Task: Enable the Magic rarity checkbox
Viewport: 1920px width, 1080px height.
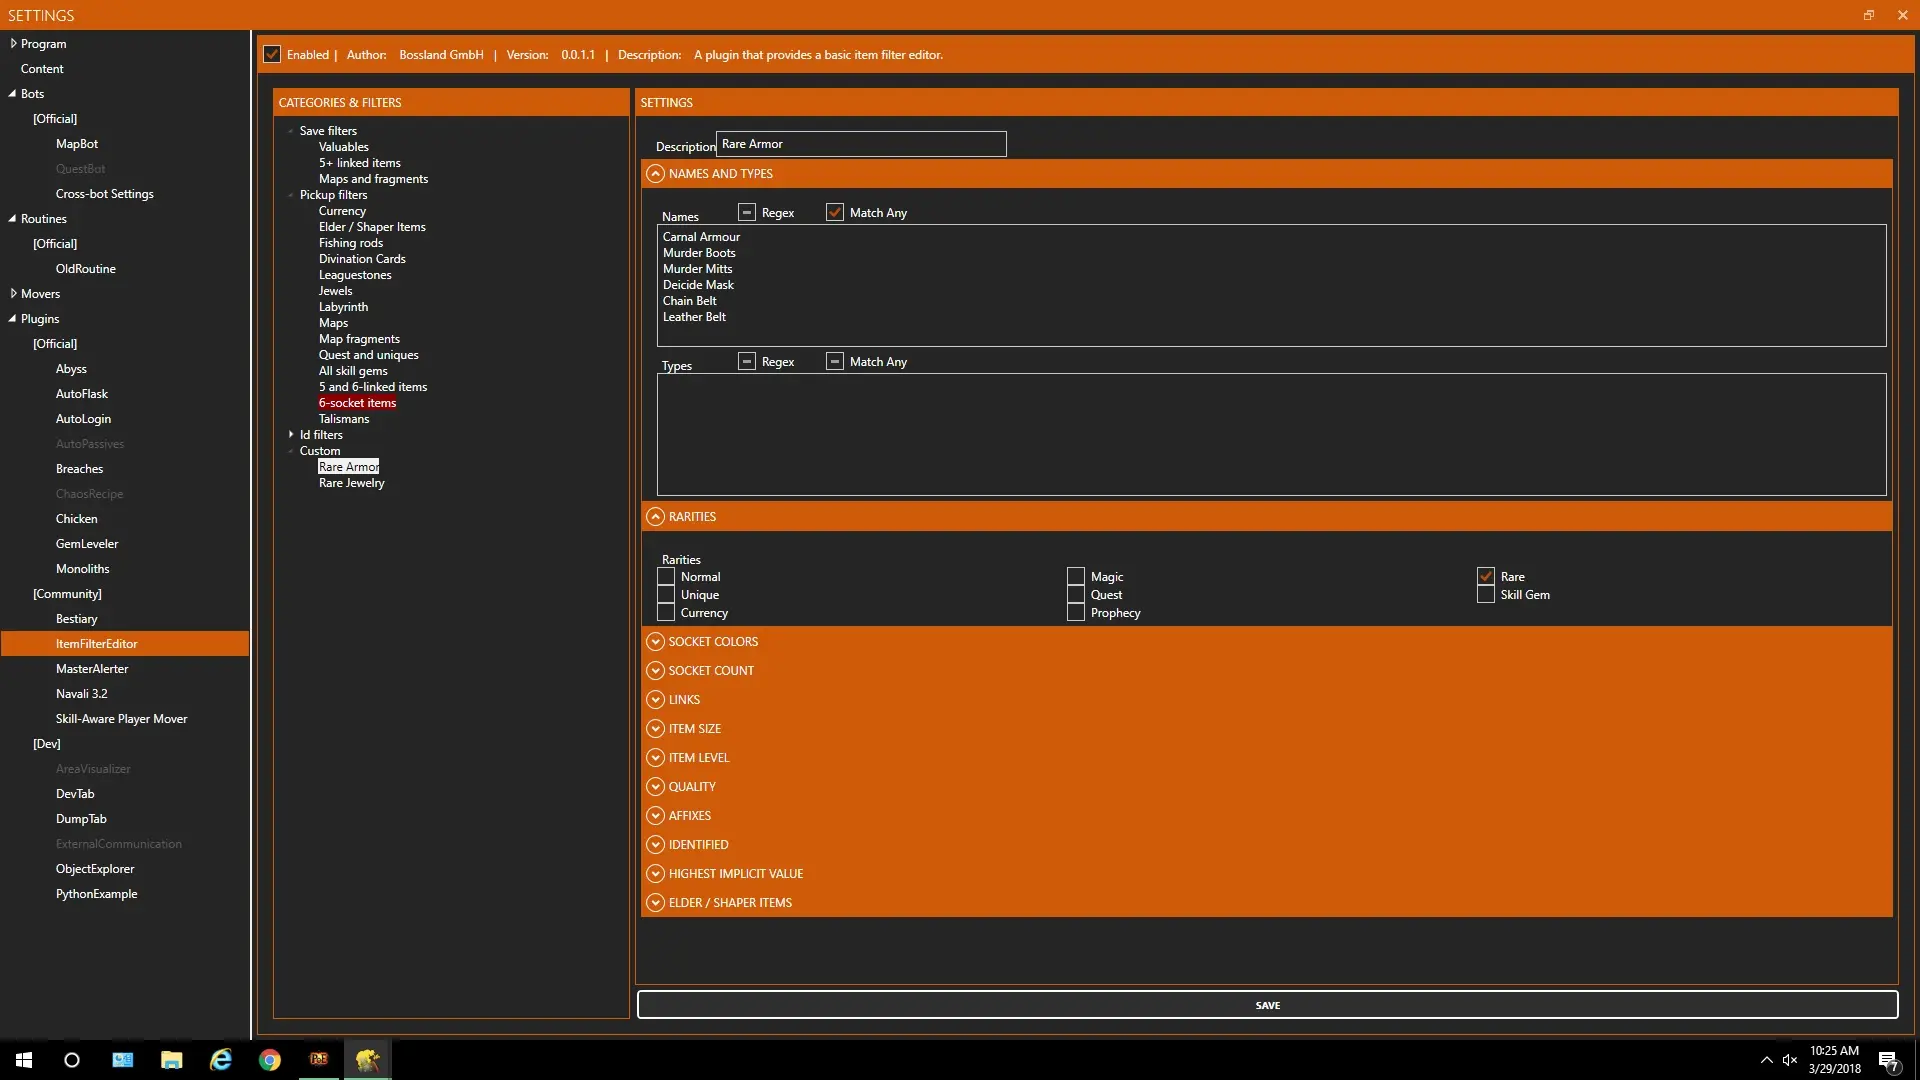Action: pos(1076,577)
